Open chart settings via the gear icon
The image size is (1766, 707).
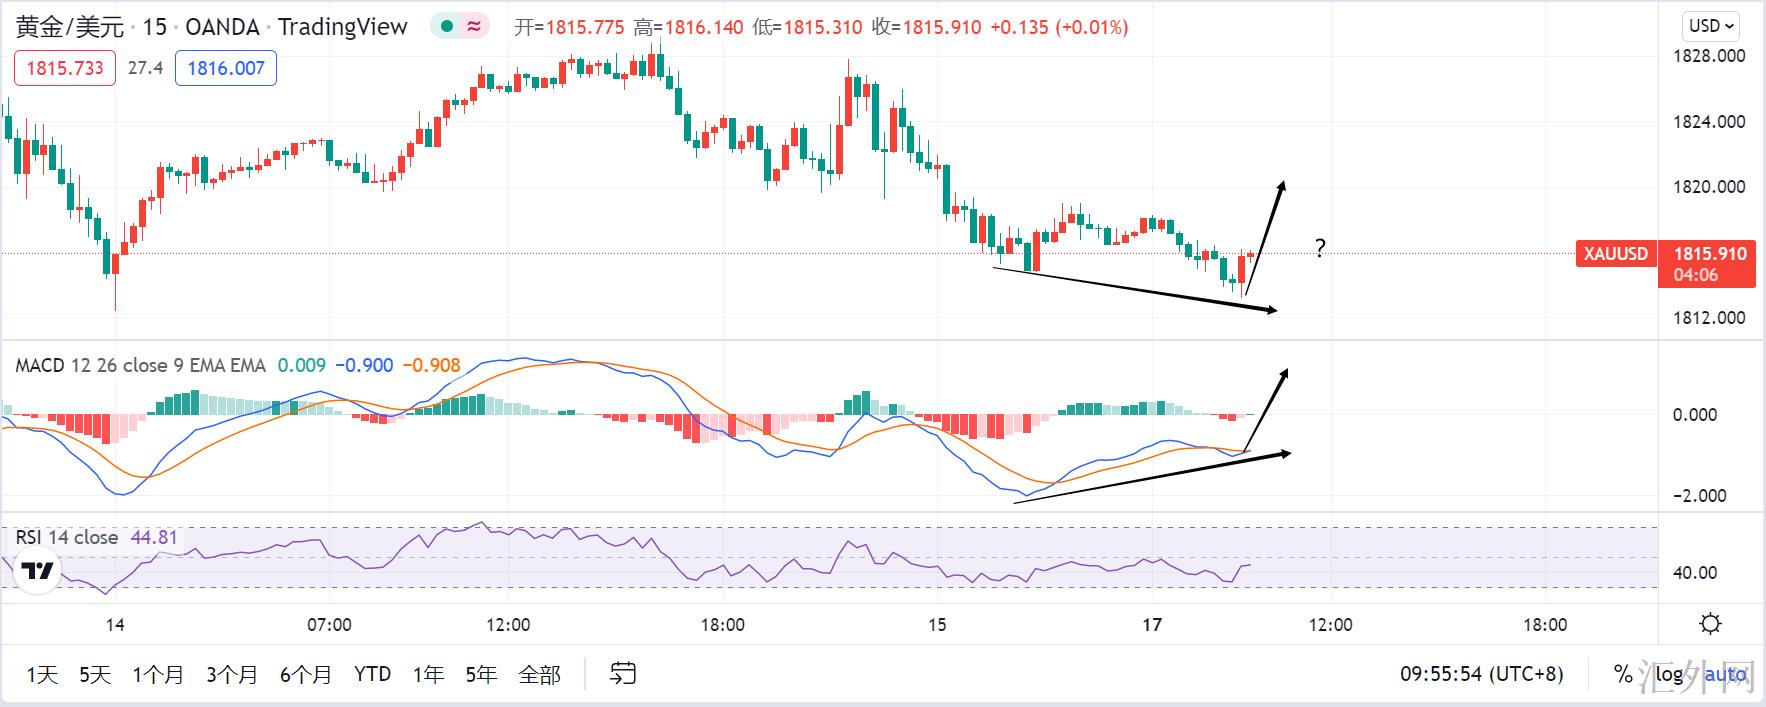(1710, 624)
